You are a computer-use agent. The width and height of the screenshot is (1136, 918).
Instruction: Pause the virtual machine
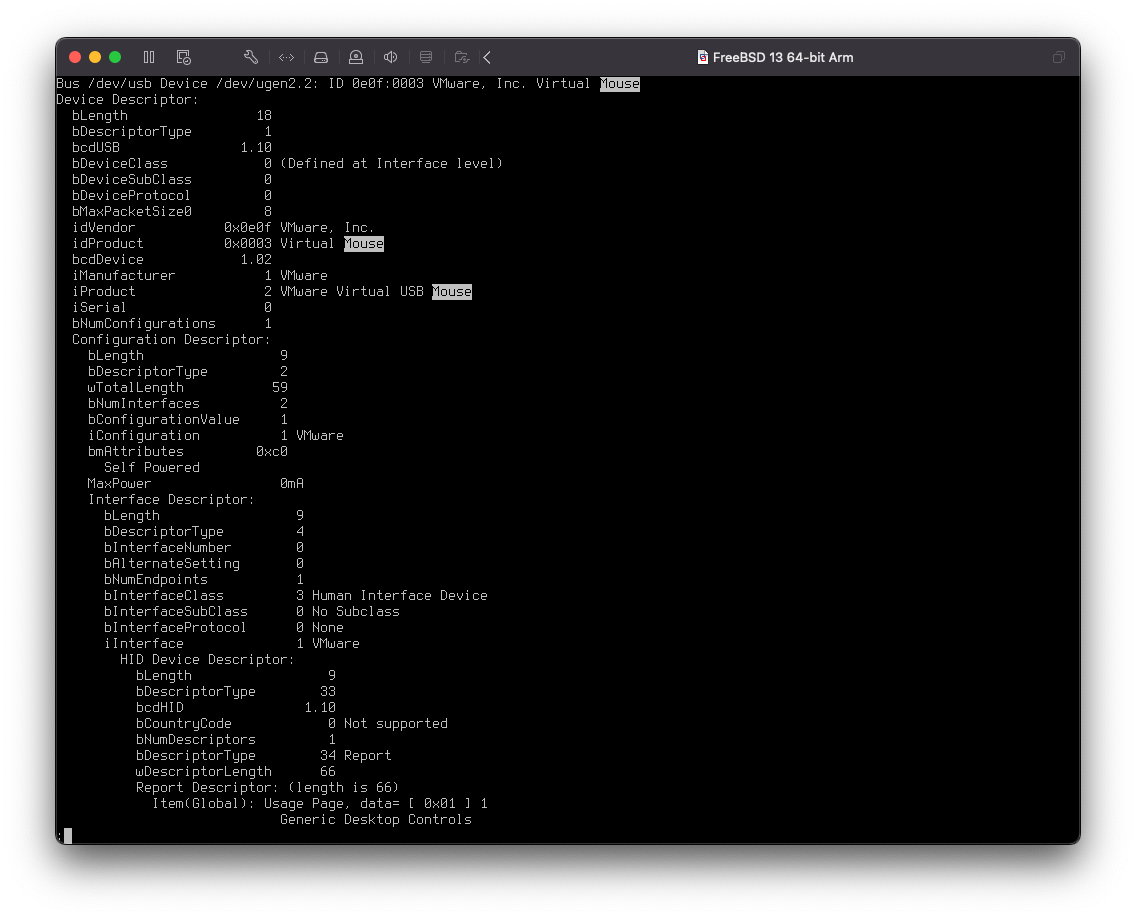coord(149,57)
